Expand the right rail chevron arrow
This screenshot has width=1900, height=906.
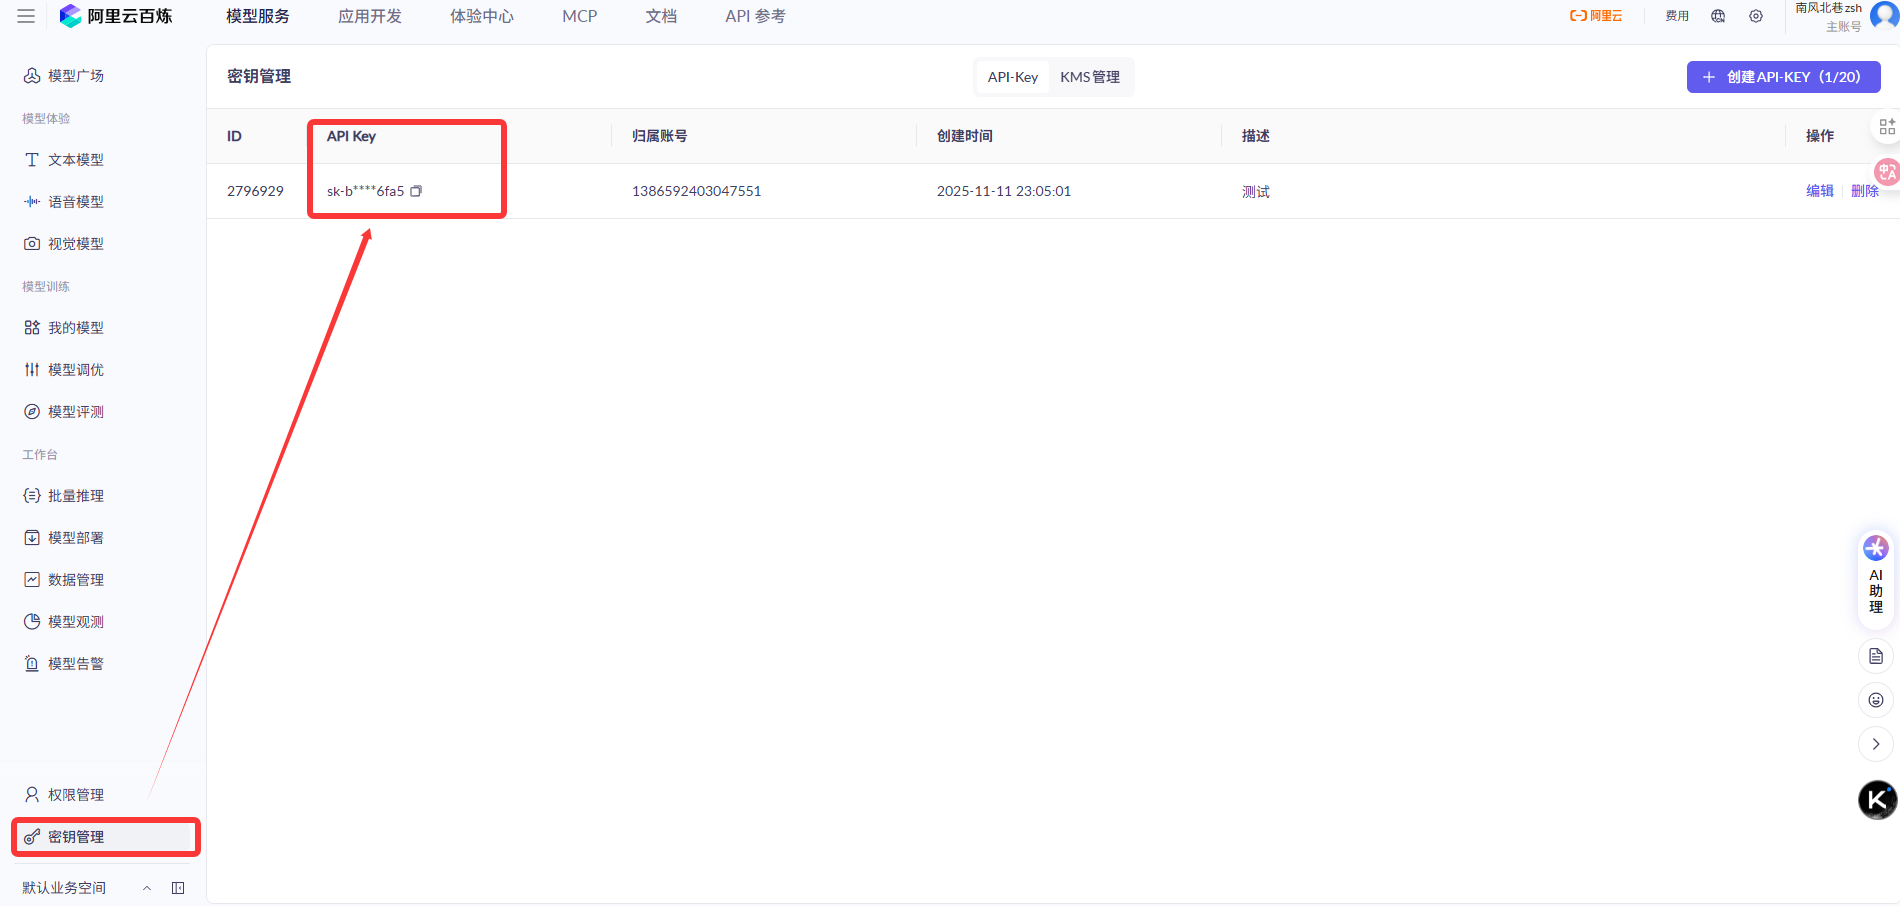click(x=1876, y=744)
